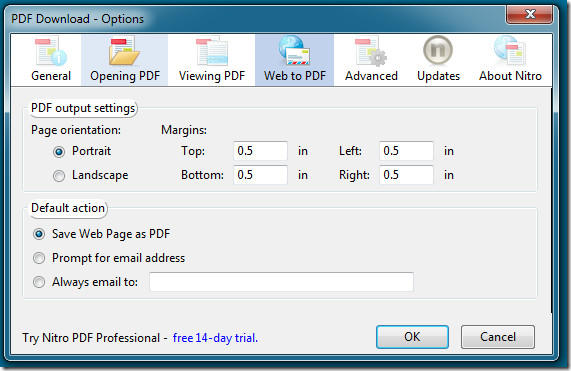Viewport: 571px width, 371px height.
Task: Switch to the About Nitro tab label
Action: tap(510, 76)
